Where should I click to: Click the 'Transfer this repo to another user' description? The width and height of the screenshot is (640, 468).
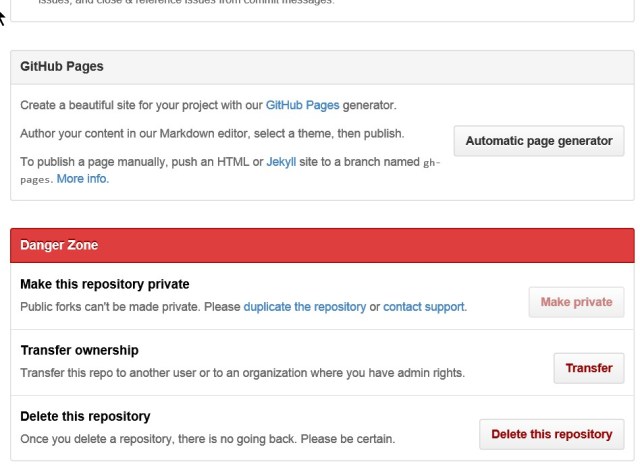242,372
